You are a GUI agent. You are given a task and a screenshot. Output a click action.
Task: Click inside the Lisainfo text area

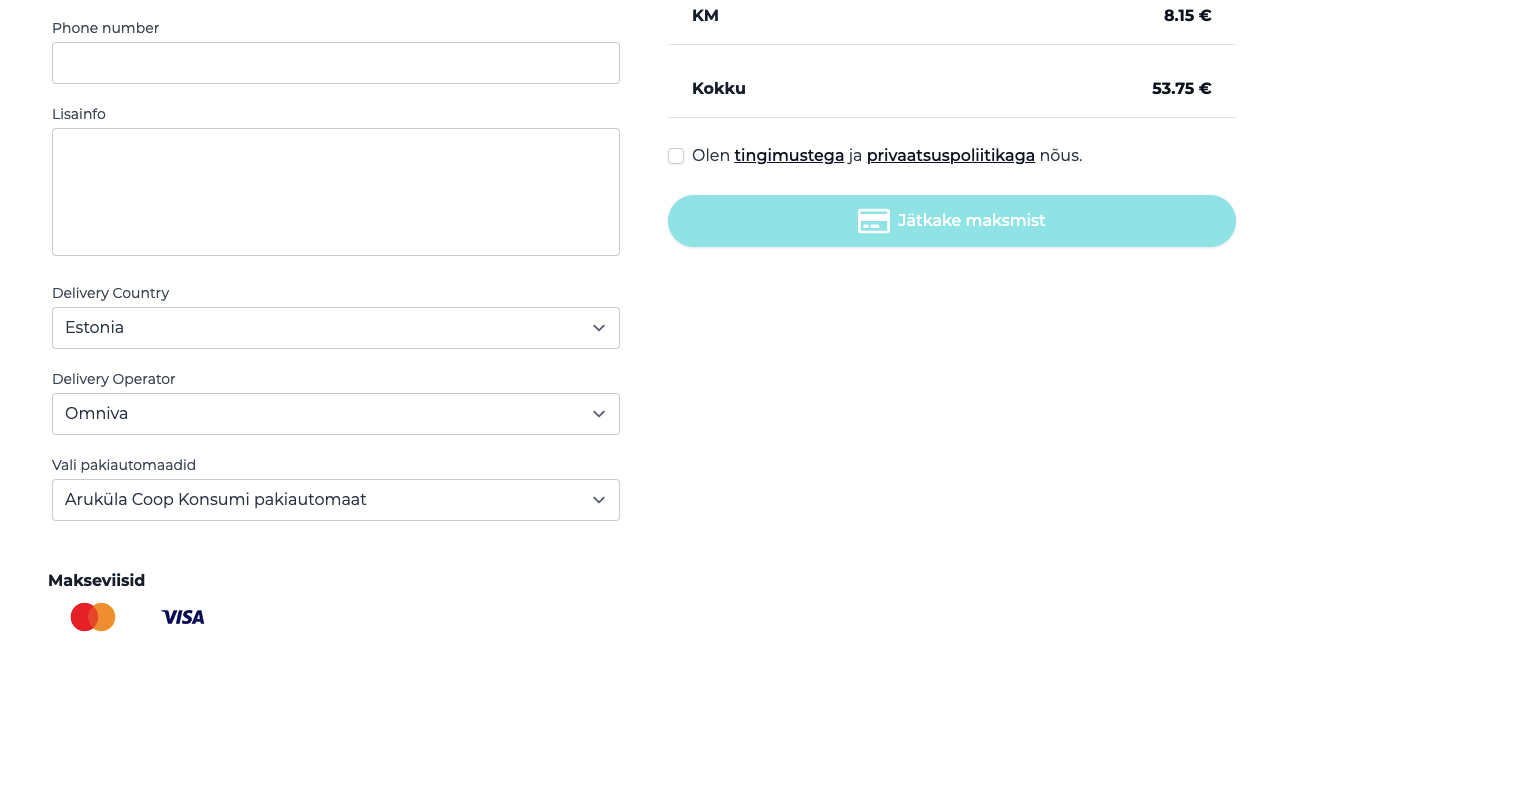tap(336, 192)
